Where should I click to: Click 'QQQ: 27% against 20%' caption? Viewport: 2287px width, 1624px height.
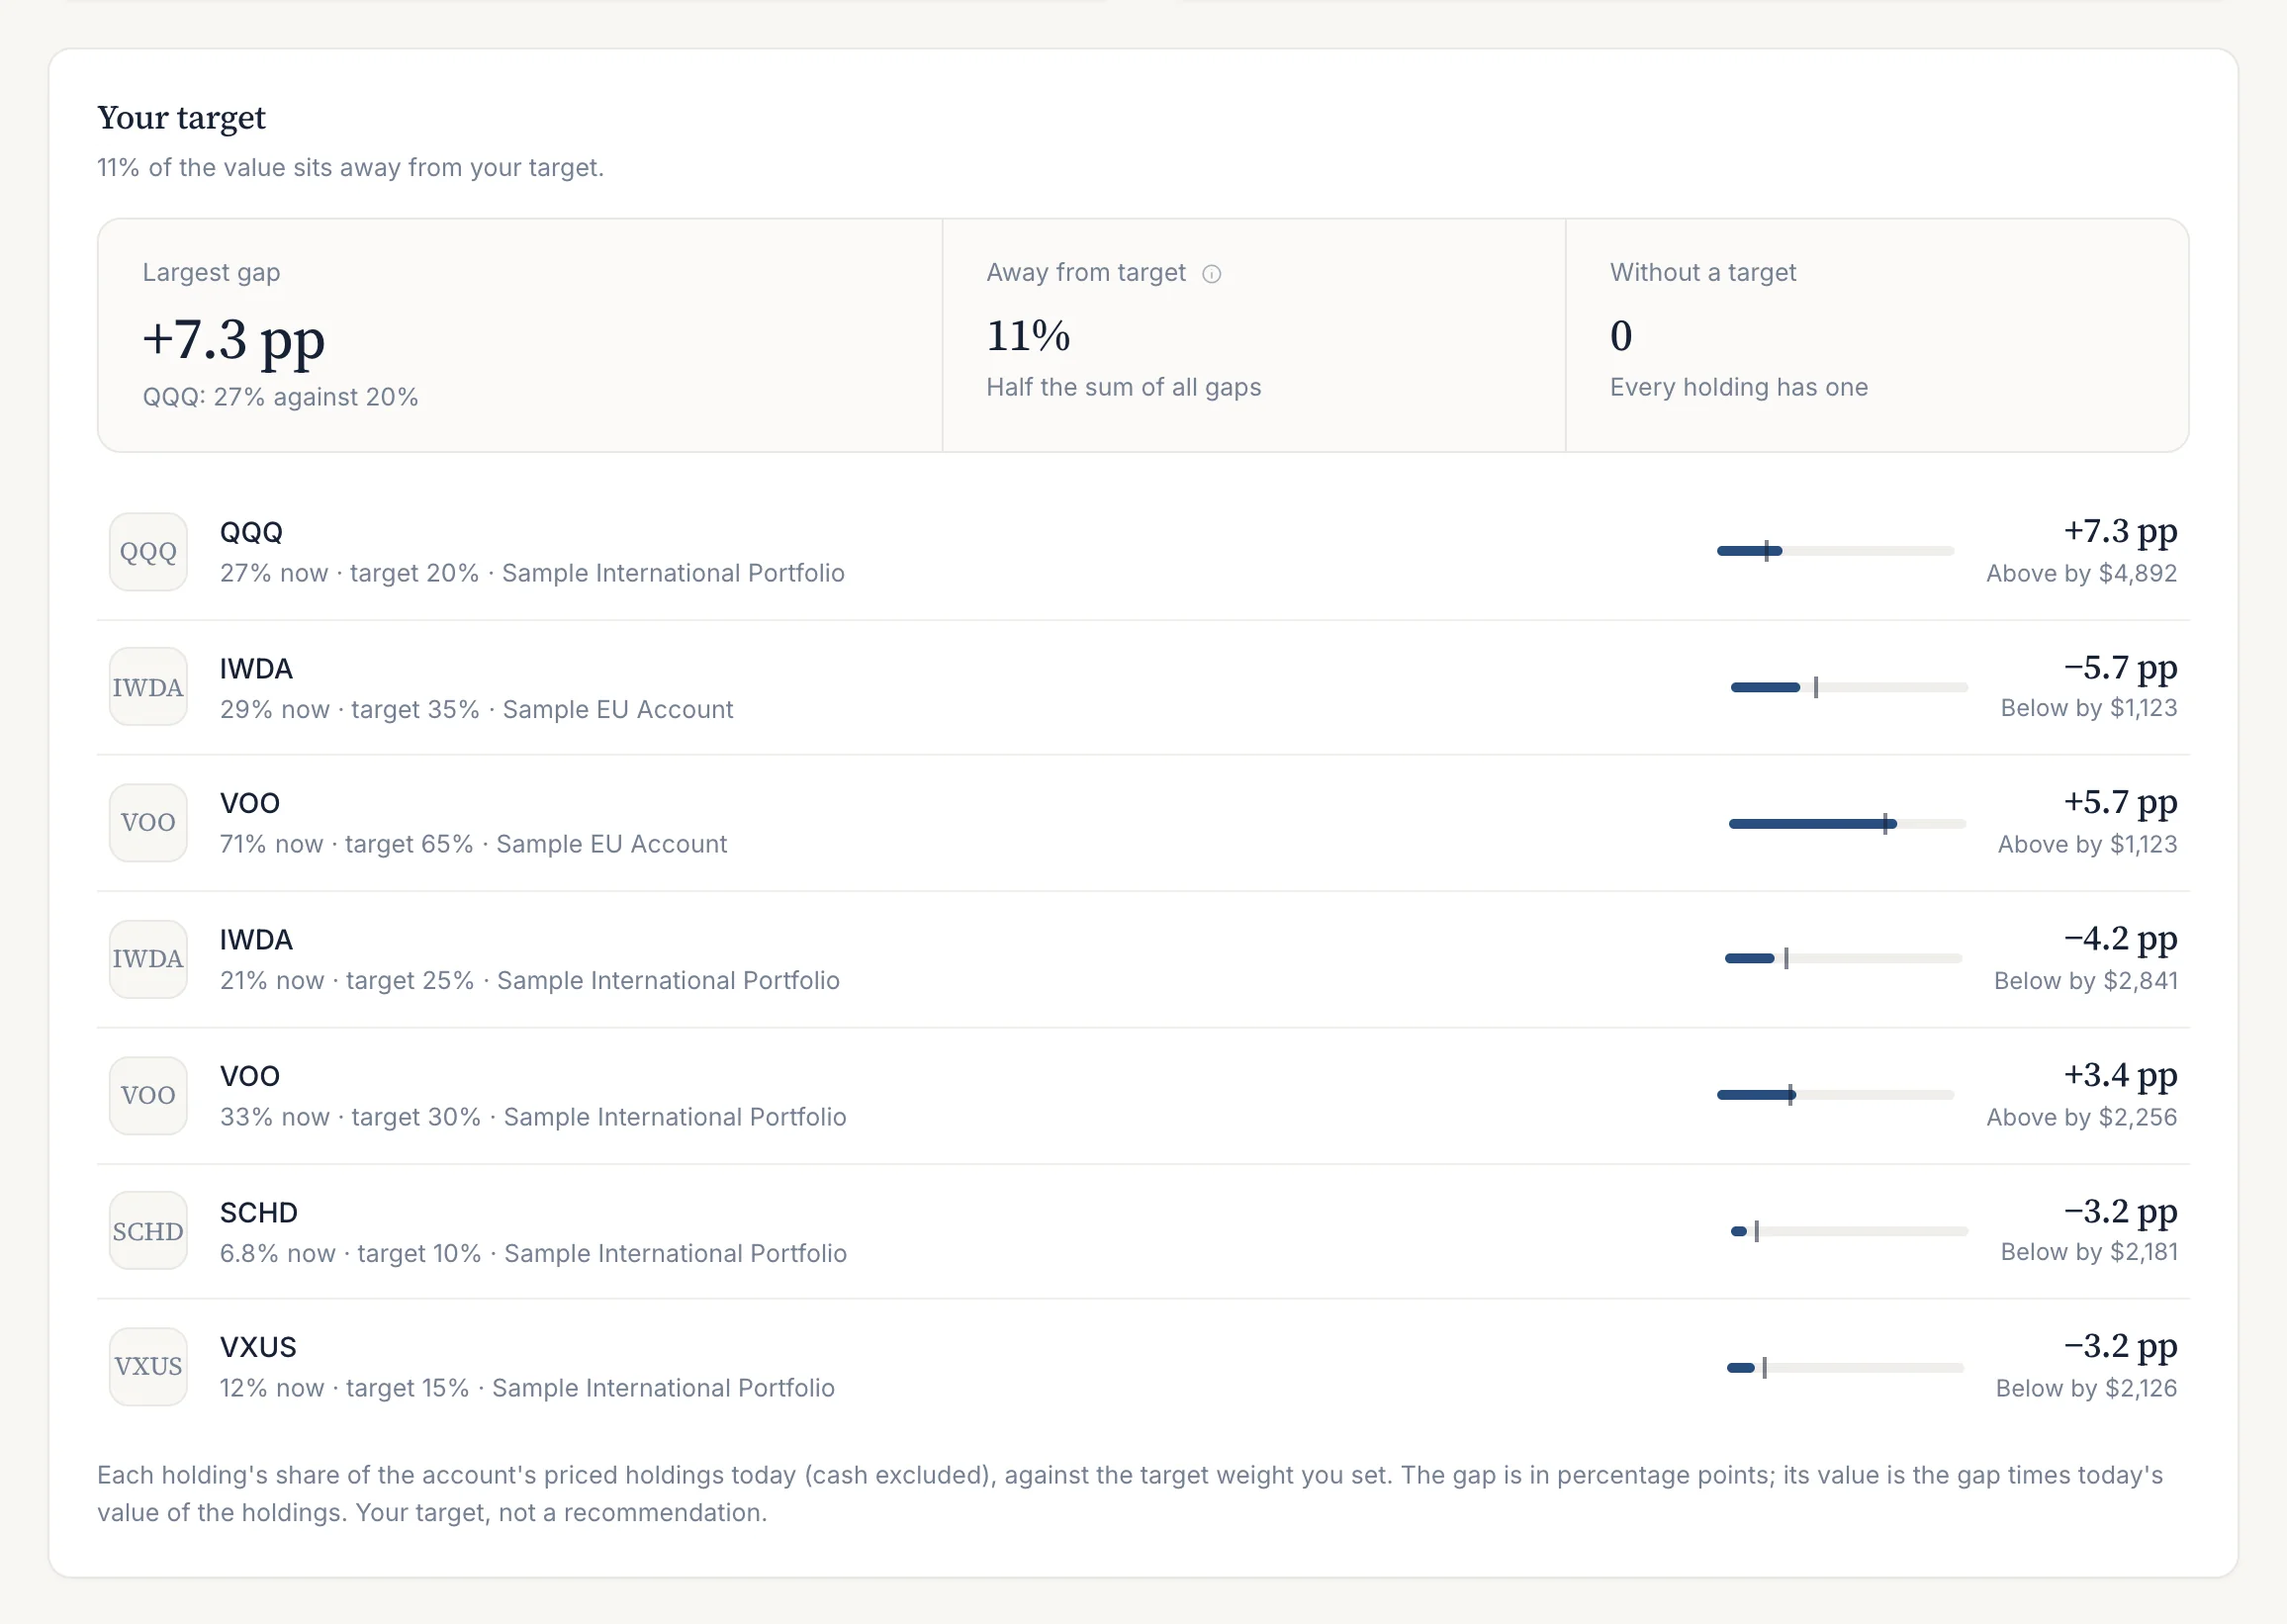click(280, 398)
